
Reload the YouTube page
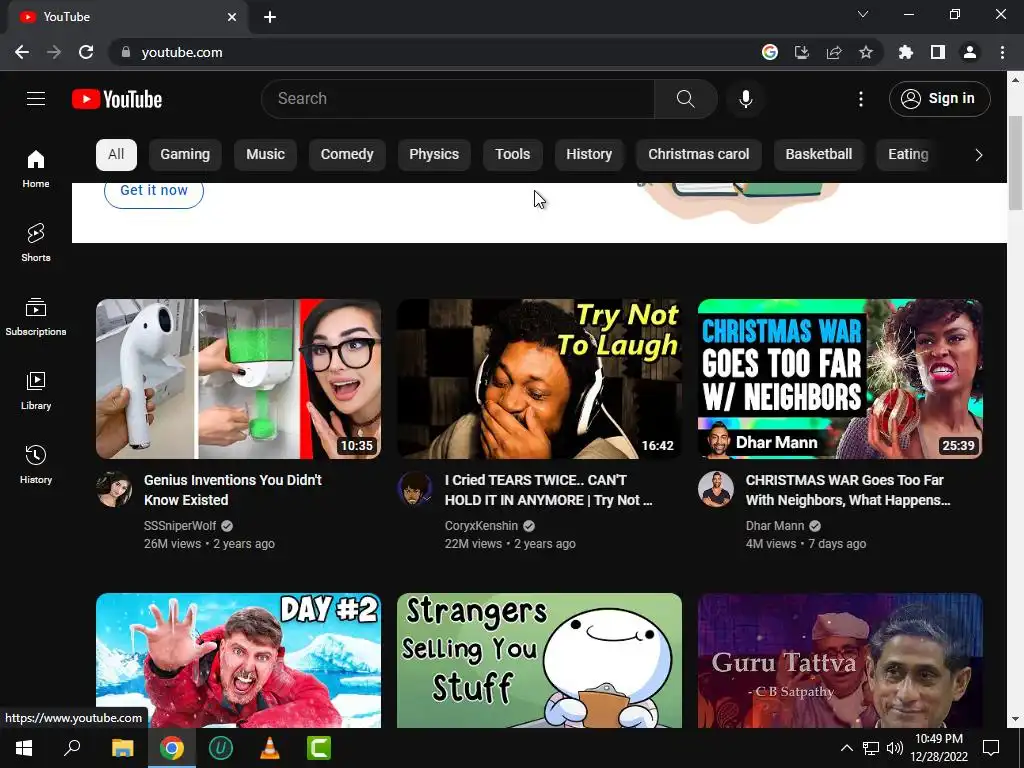[x=86, y=52]
